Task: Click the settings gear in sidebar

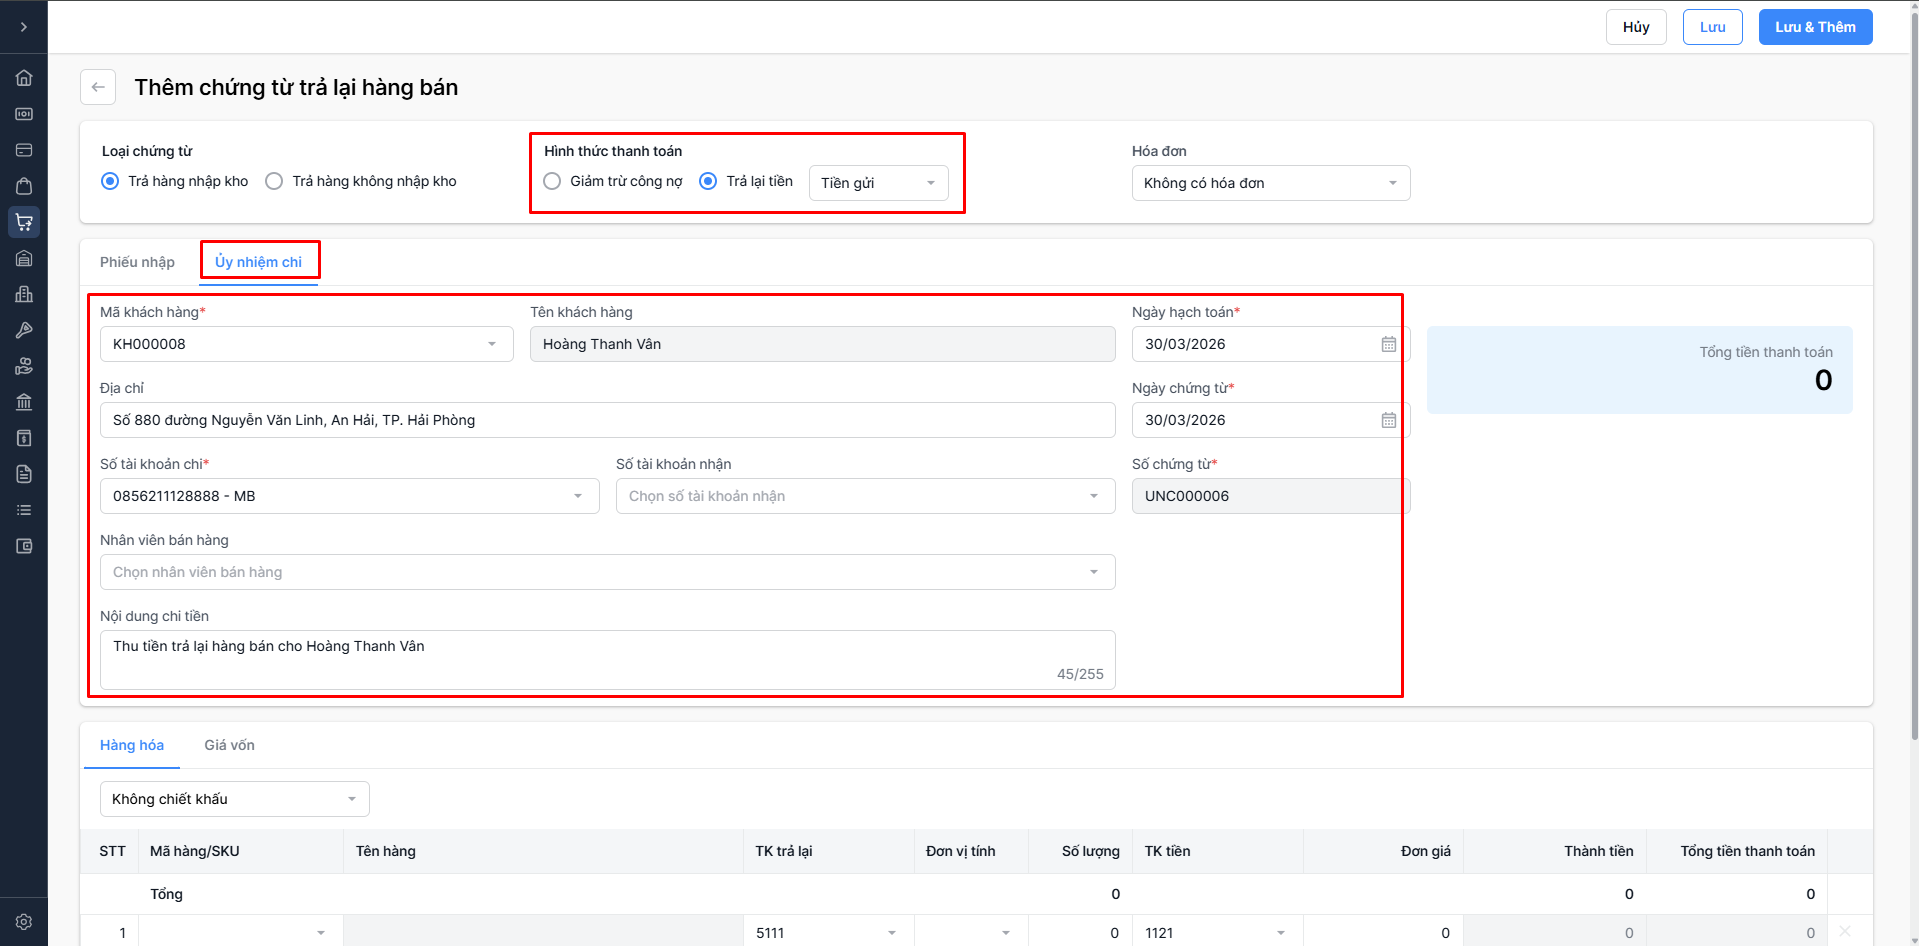Action: click(24, 922)
